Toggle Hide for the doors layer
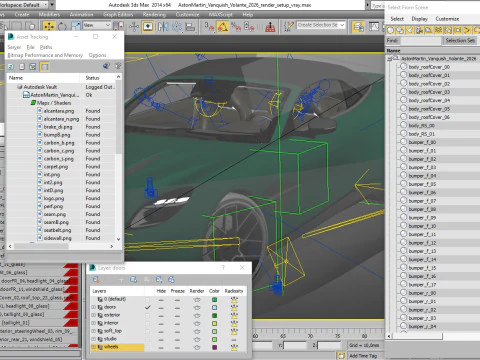This screenshot has width=480, height=360. (161, 307)
